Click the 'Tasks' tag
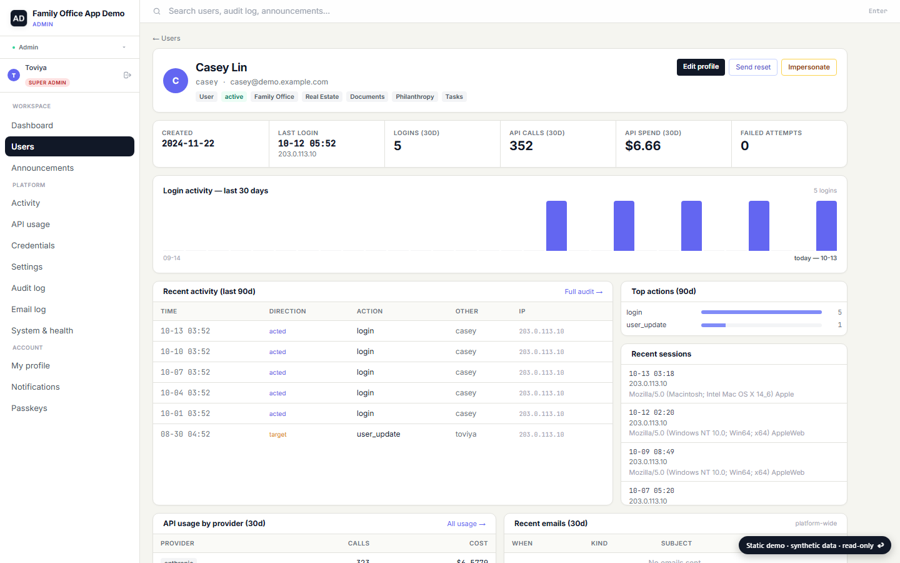This screenshot has width=900, height=563. [x=453, y=96]
